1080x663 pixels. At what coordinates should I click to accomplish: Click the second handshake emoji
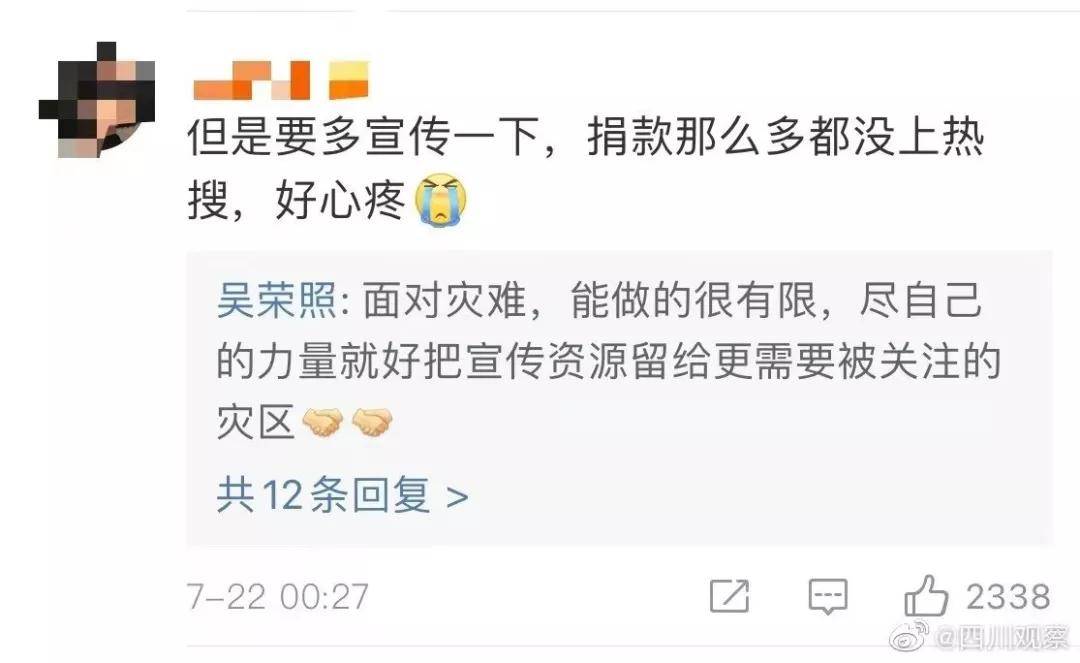372,421
